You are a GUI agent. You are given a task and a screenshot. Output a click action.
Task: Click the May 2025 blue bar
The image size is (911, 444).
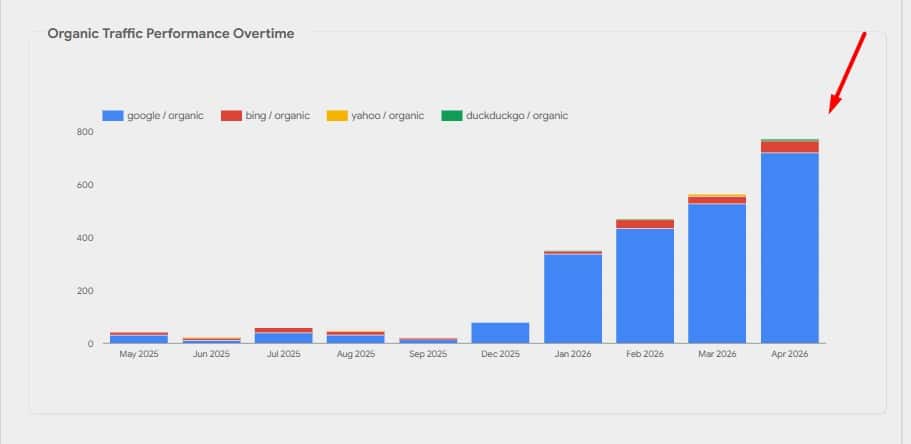tap(139, 339)
